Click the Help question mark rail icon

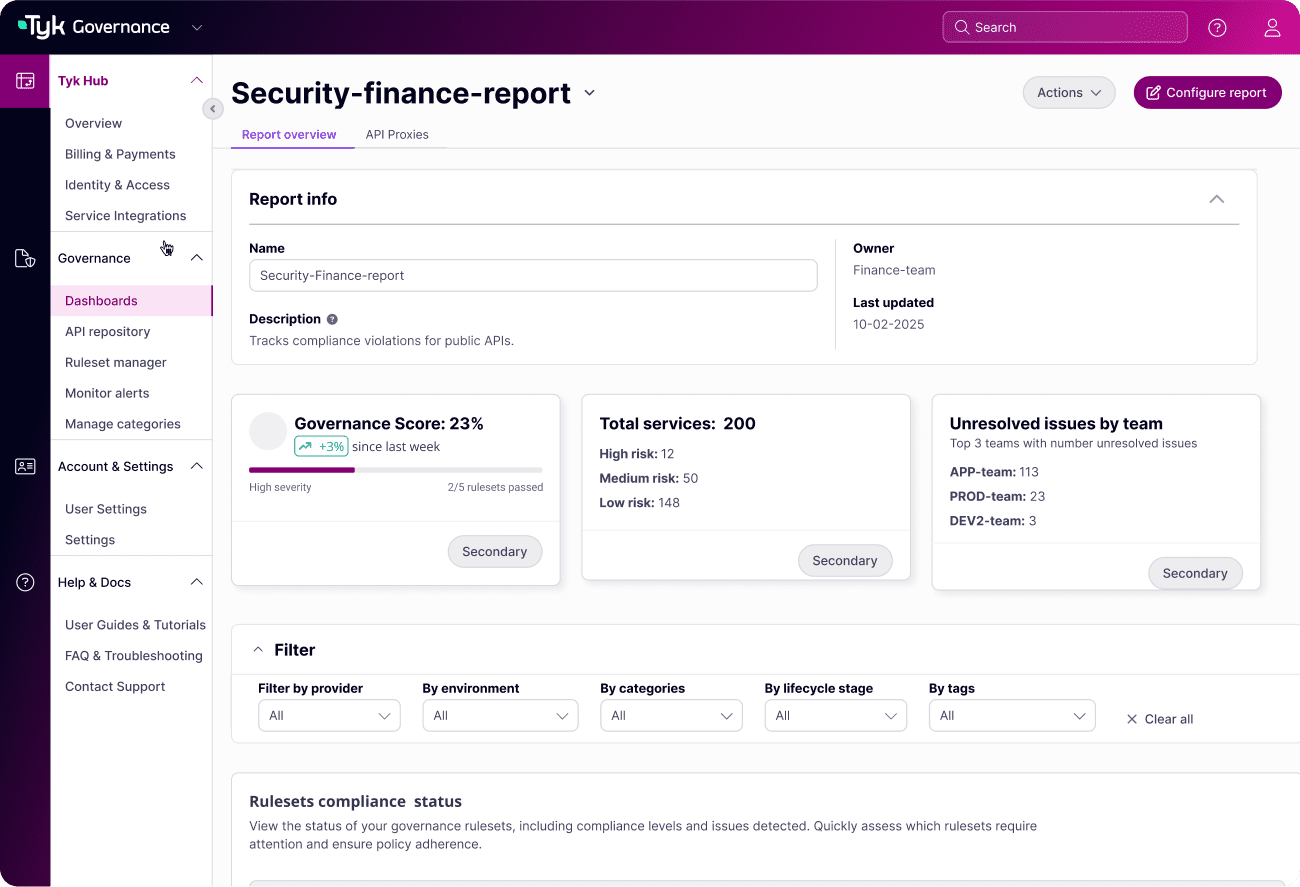[x=25, y=582]
